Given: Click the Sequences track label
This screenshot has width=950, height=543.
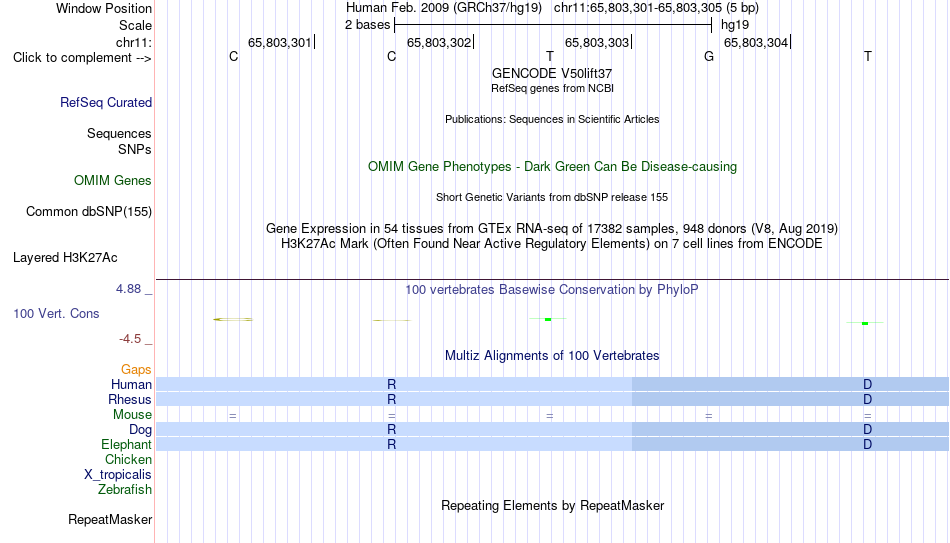Looking at the screenshot, I should (119, 133).
